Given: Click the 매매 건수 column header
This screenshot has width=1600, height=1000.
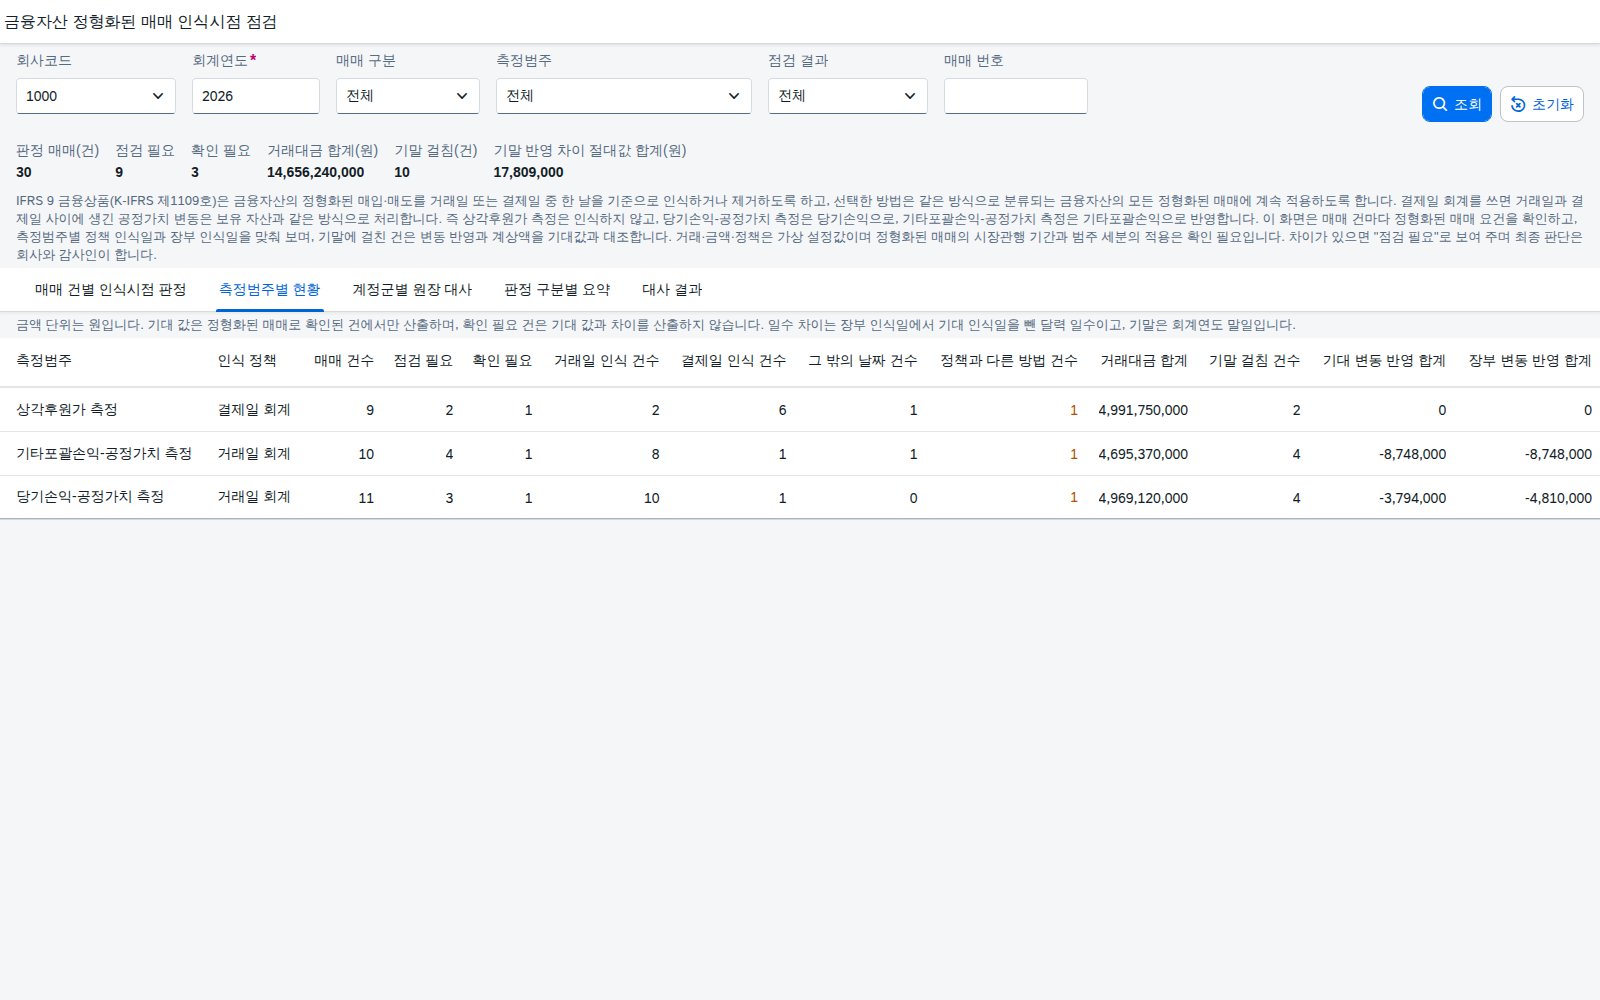Looking at the screenshot, I should pyautogui.click(x=344, y=361).
